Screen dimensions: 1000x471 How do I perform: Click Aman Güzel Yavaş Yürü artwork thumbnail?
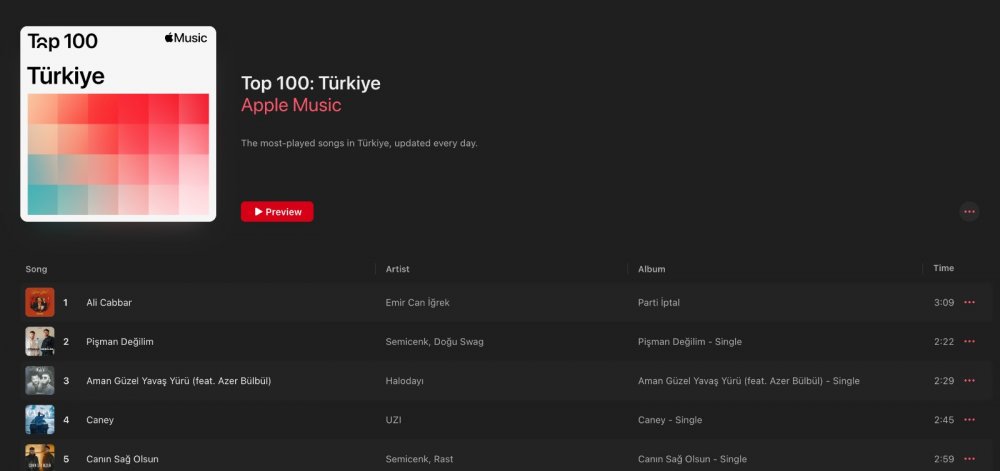click(40, 381)
